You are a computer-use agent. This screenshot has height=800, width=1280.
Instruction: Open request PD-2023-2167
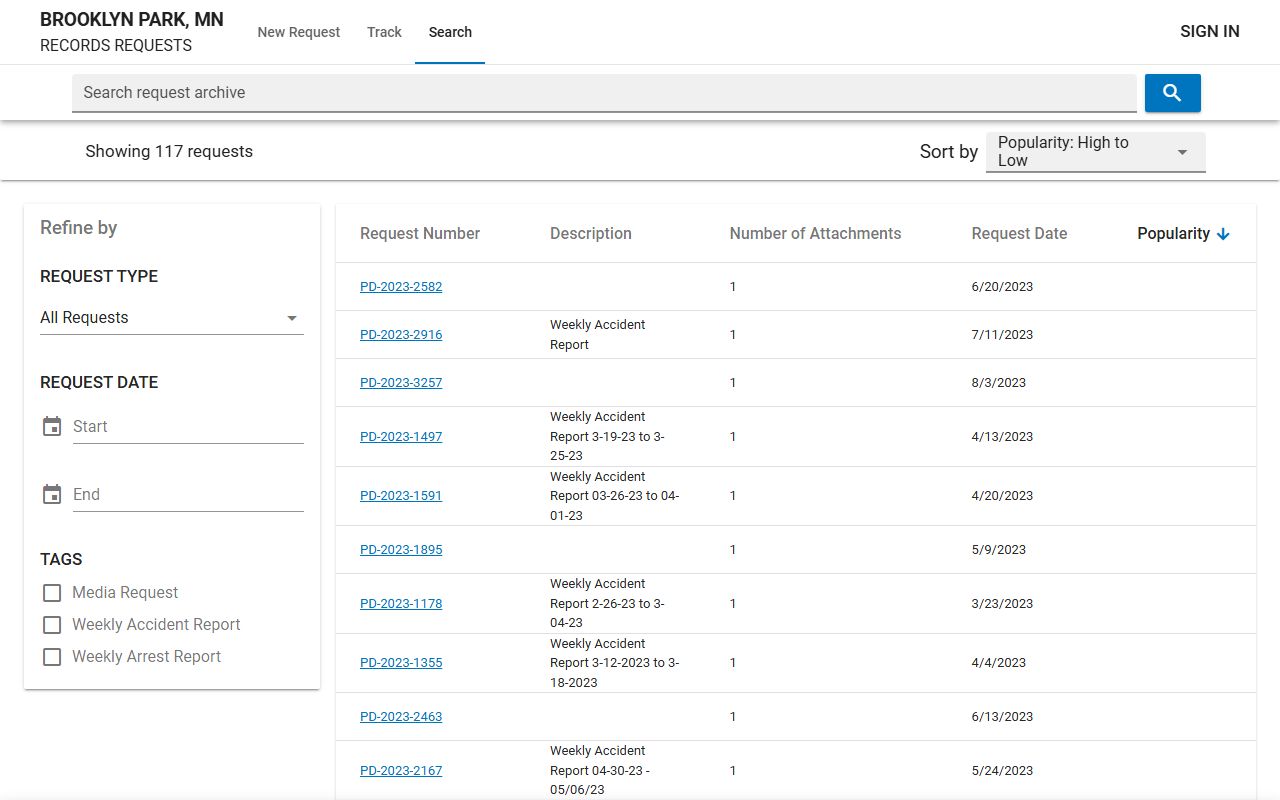[x=401, y=771]
